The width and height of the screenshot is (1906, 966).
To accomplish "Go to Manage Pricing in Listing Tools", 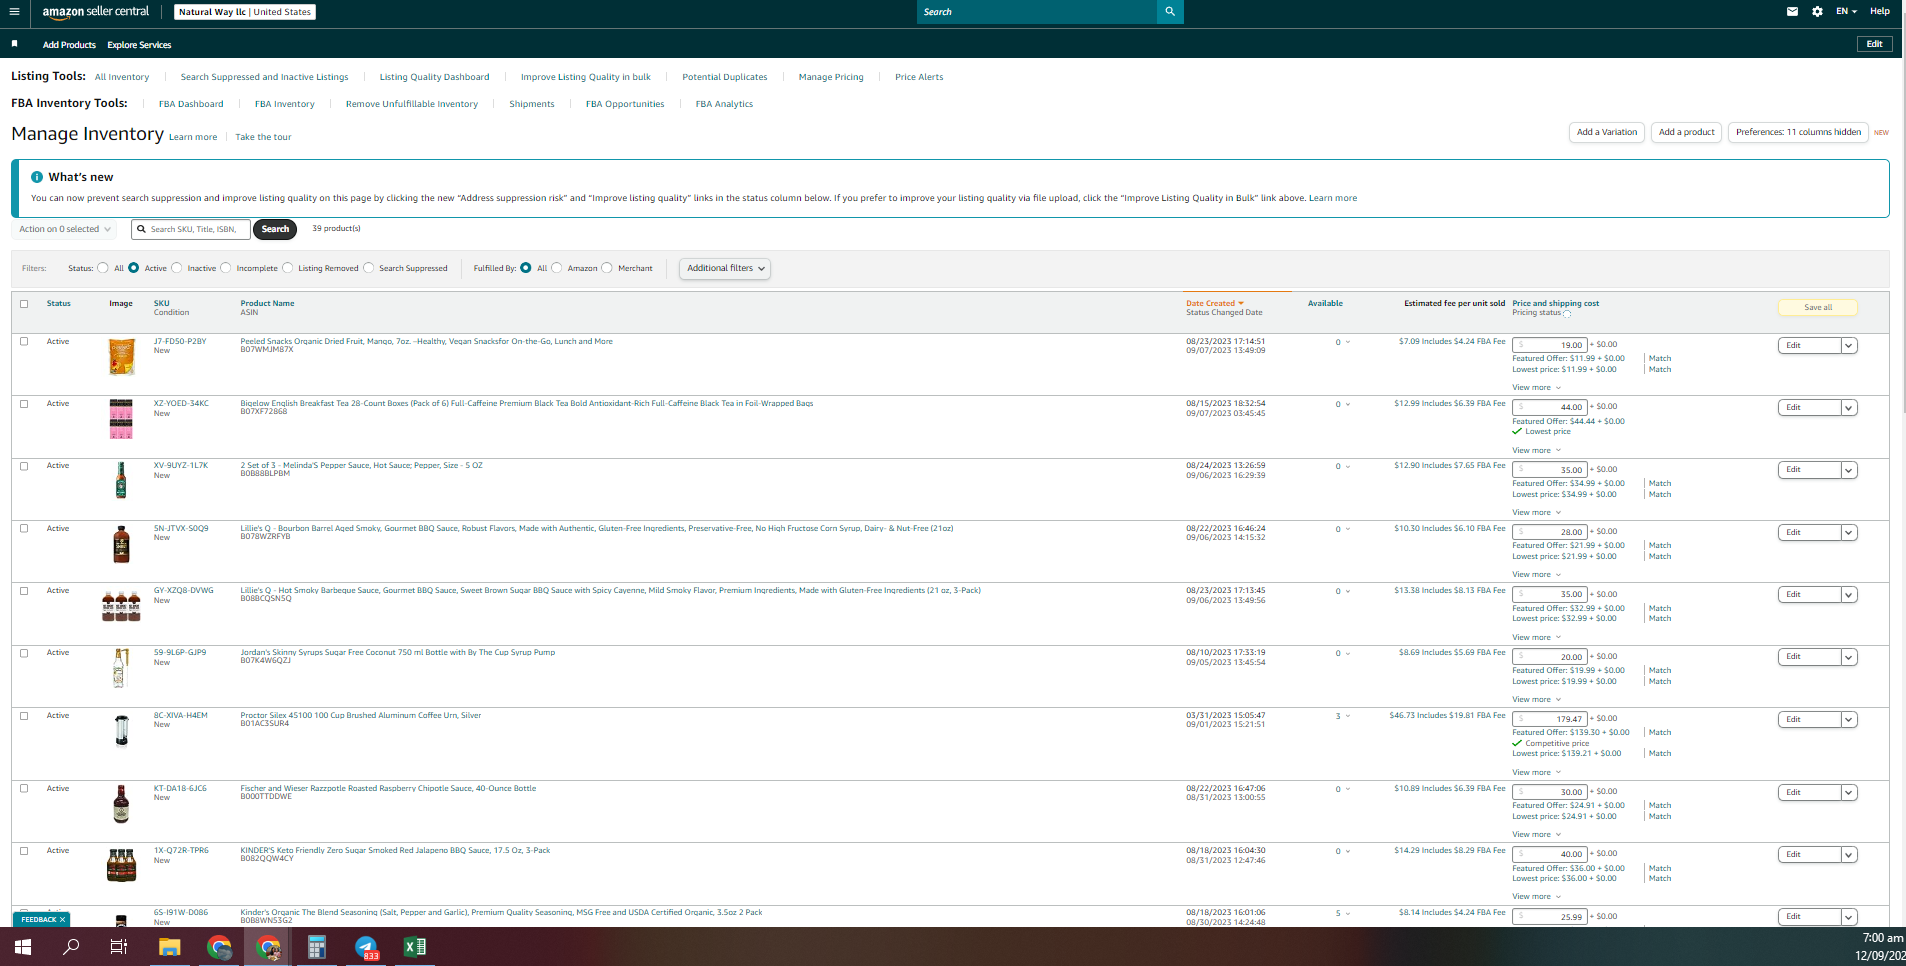I will point(831,77).
